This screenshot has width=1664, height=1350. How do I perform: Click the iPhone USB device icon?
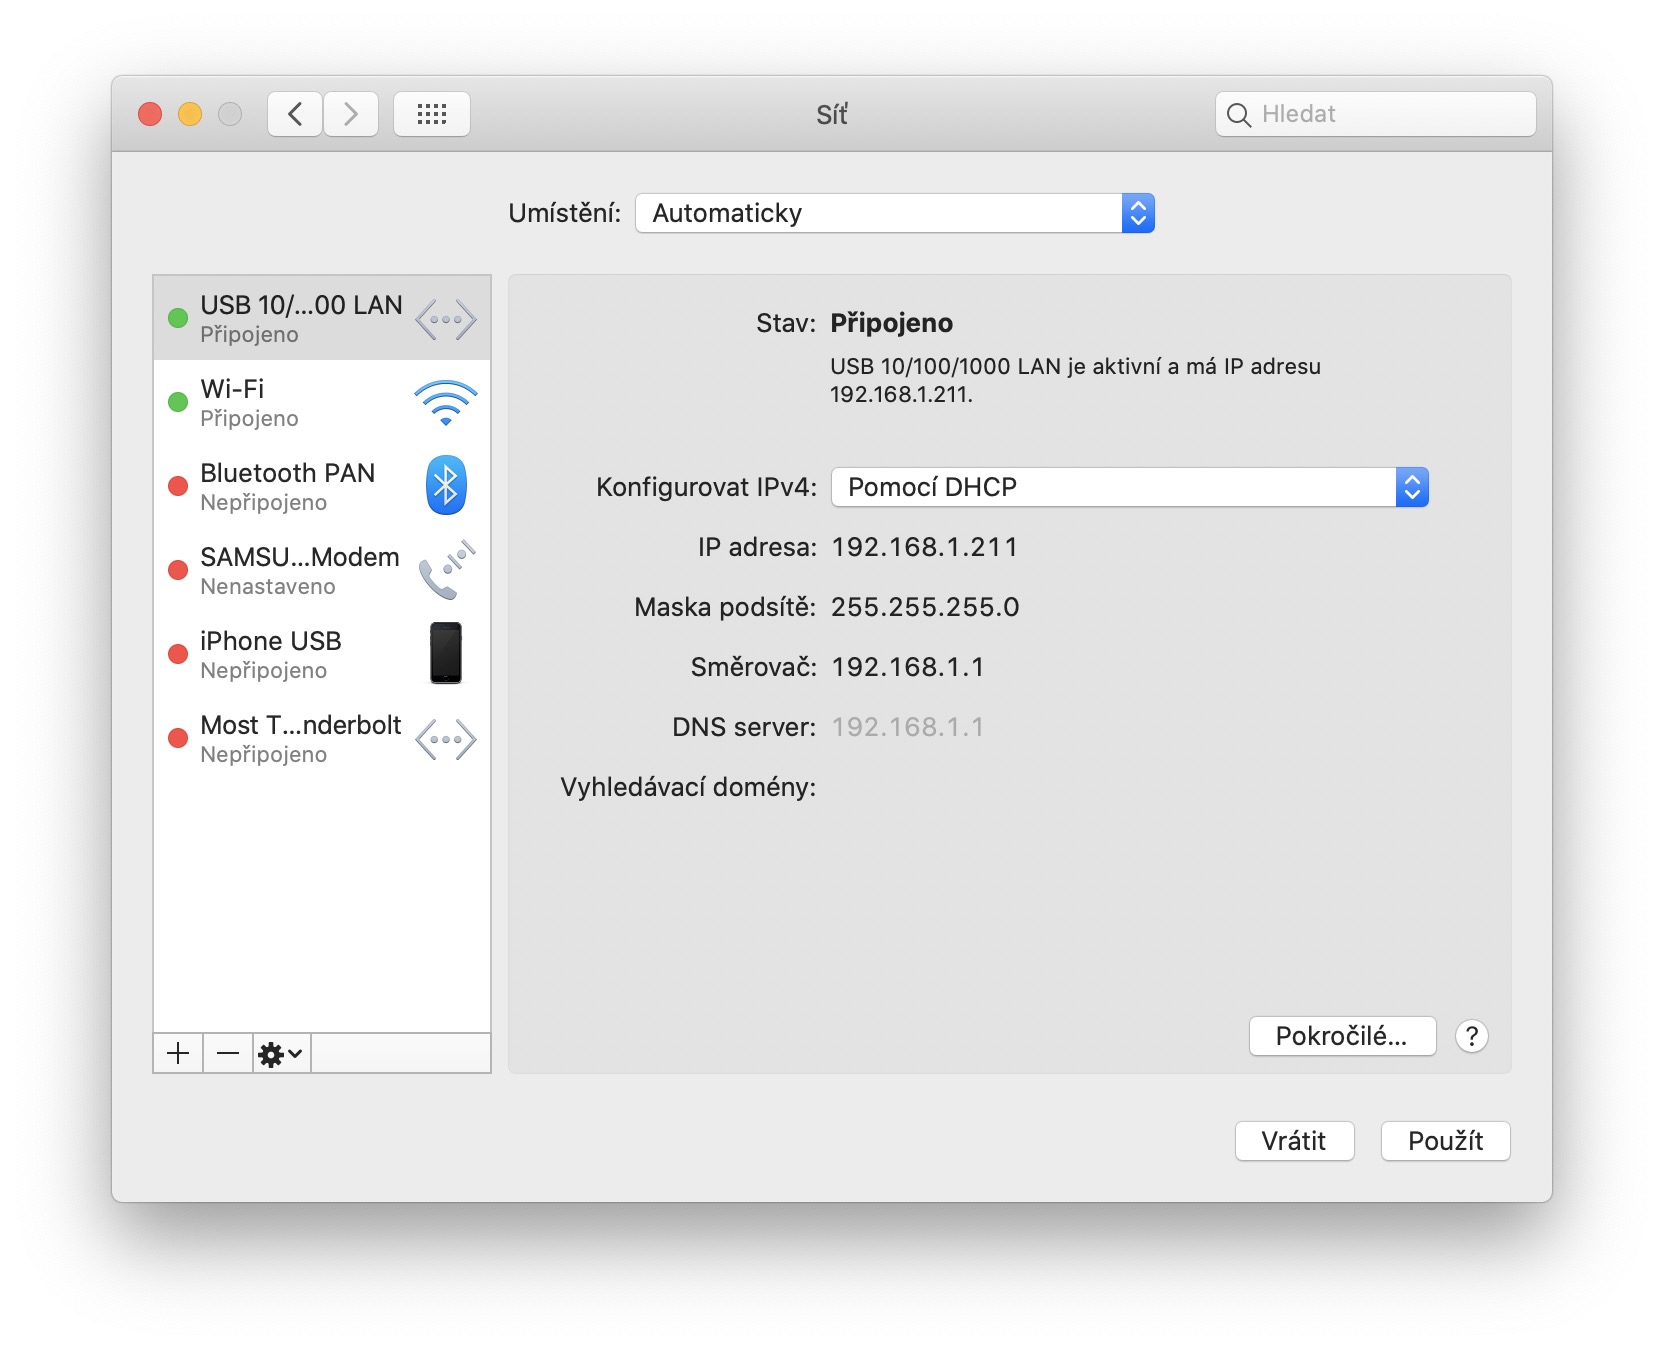click(x=446, y=653)
